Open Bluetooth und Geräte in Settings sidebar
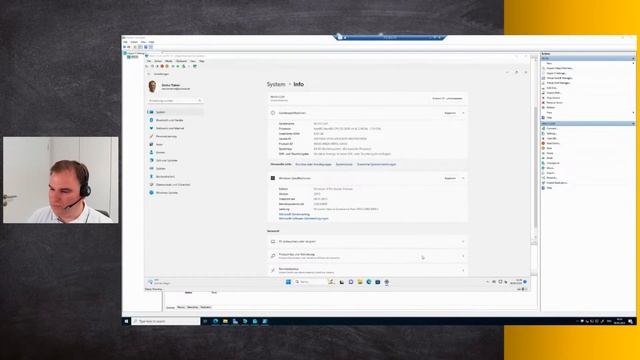This screenshot has height=360, width=640. click(175, 120)
